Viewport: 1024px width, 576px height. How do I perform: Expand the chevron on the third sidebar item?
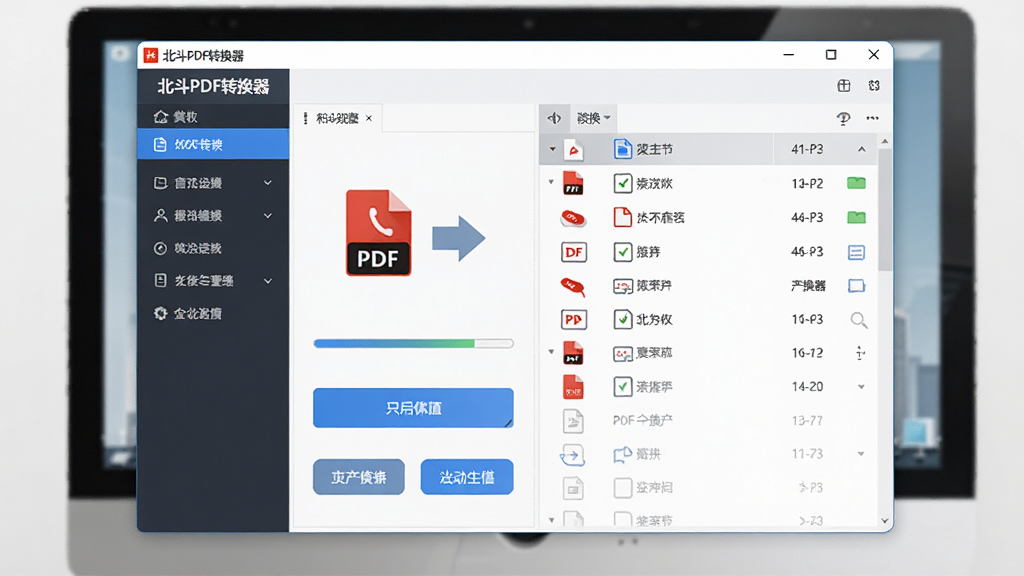click(x=268, y=183)
